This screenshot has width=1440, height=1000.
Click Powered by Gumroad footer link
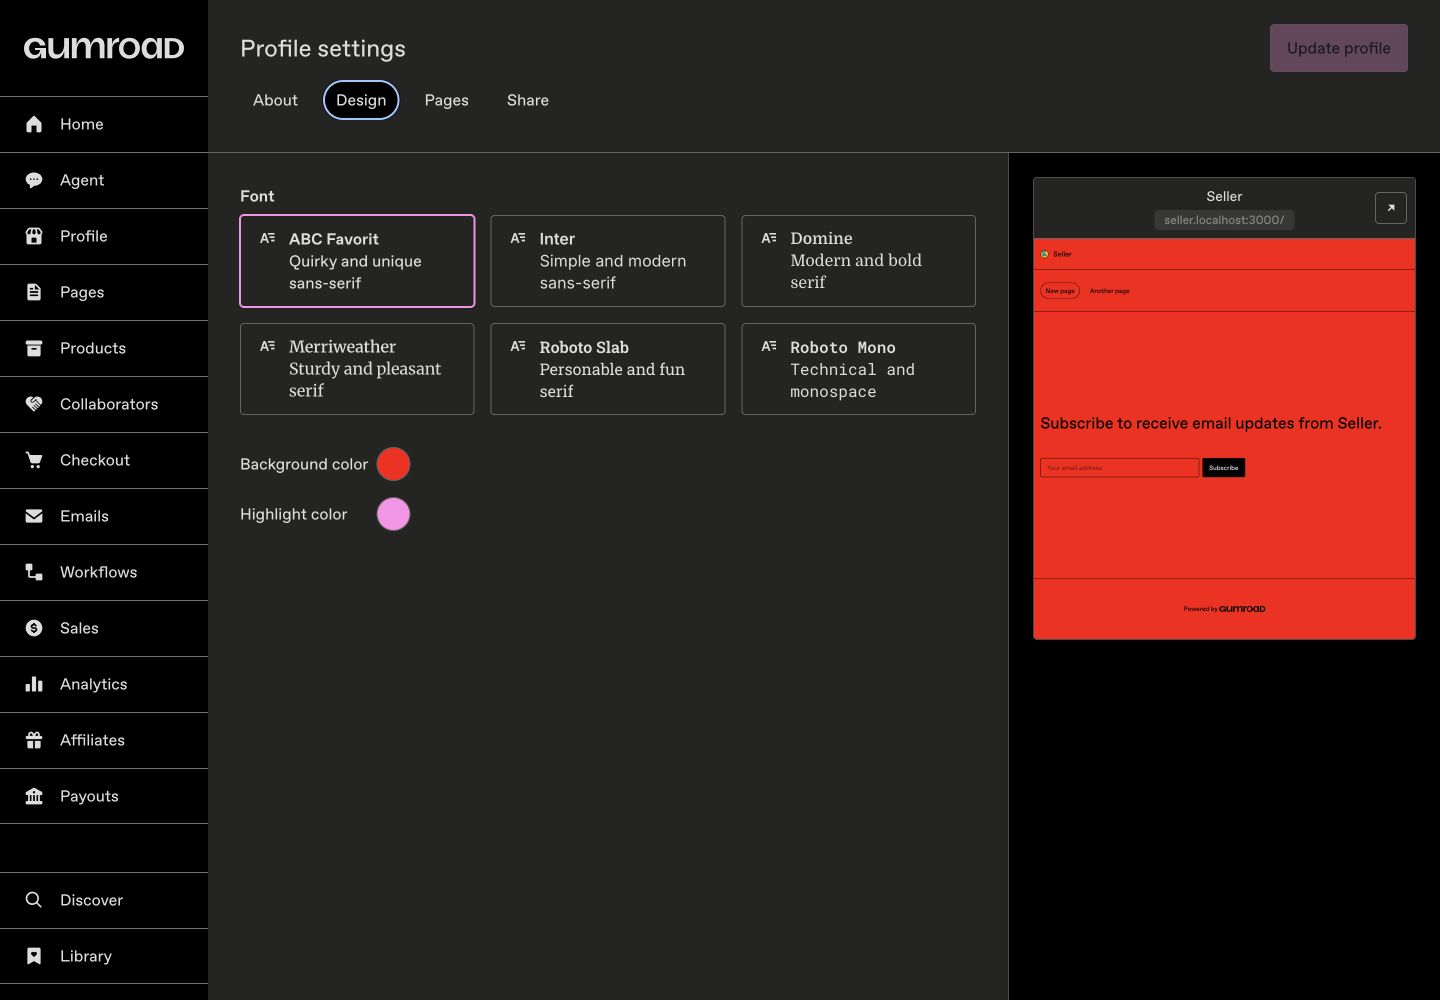pos(1224,608)
